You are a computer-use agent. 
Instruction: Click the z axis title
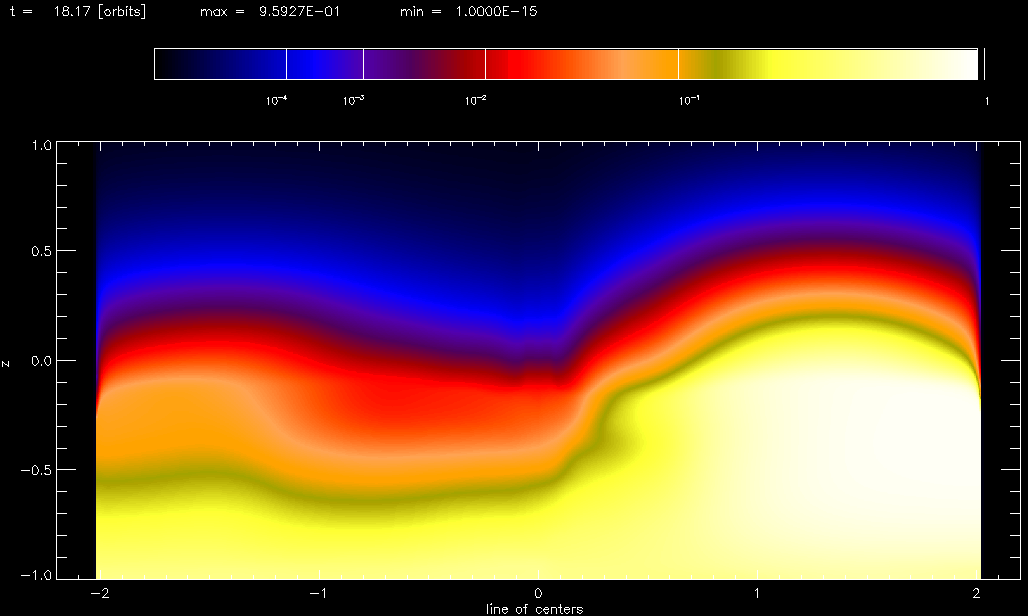coord(7,362)
